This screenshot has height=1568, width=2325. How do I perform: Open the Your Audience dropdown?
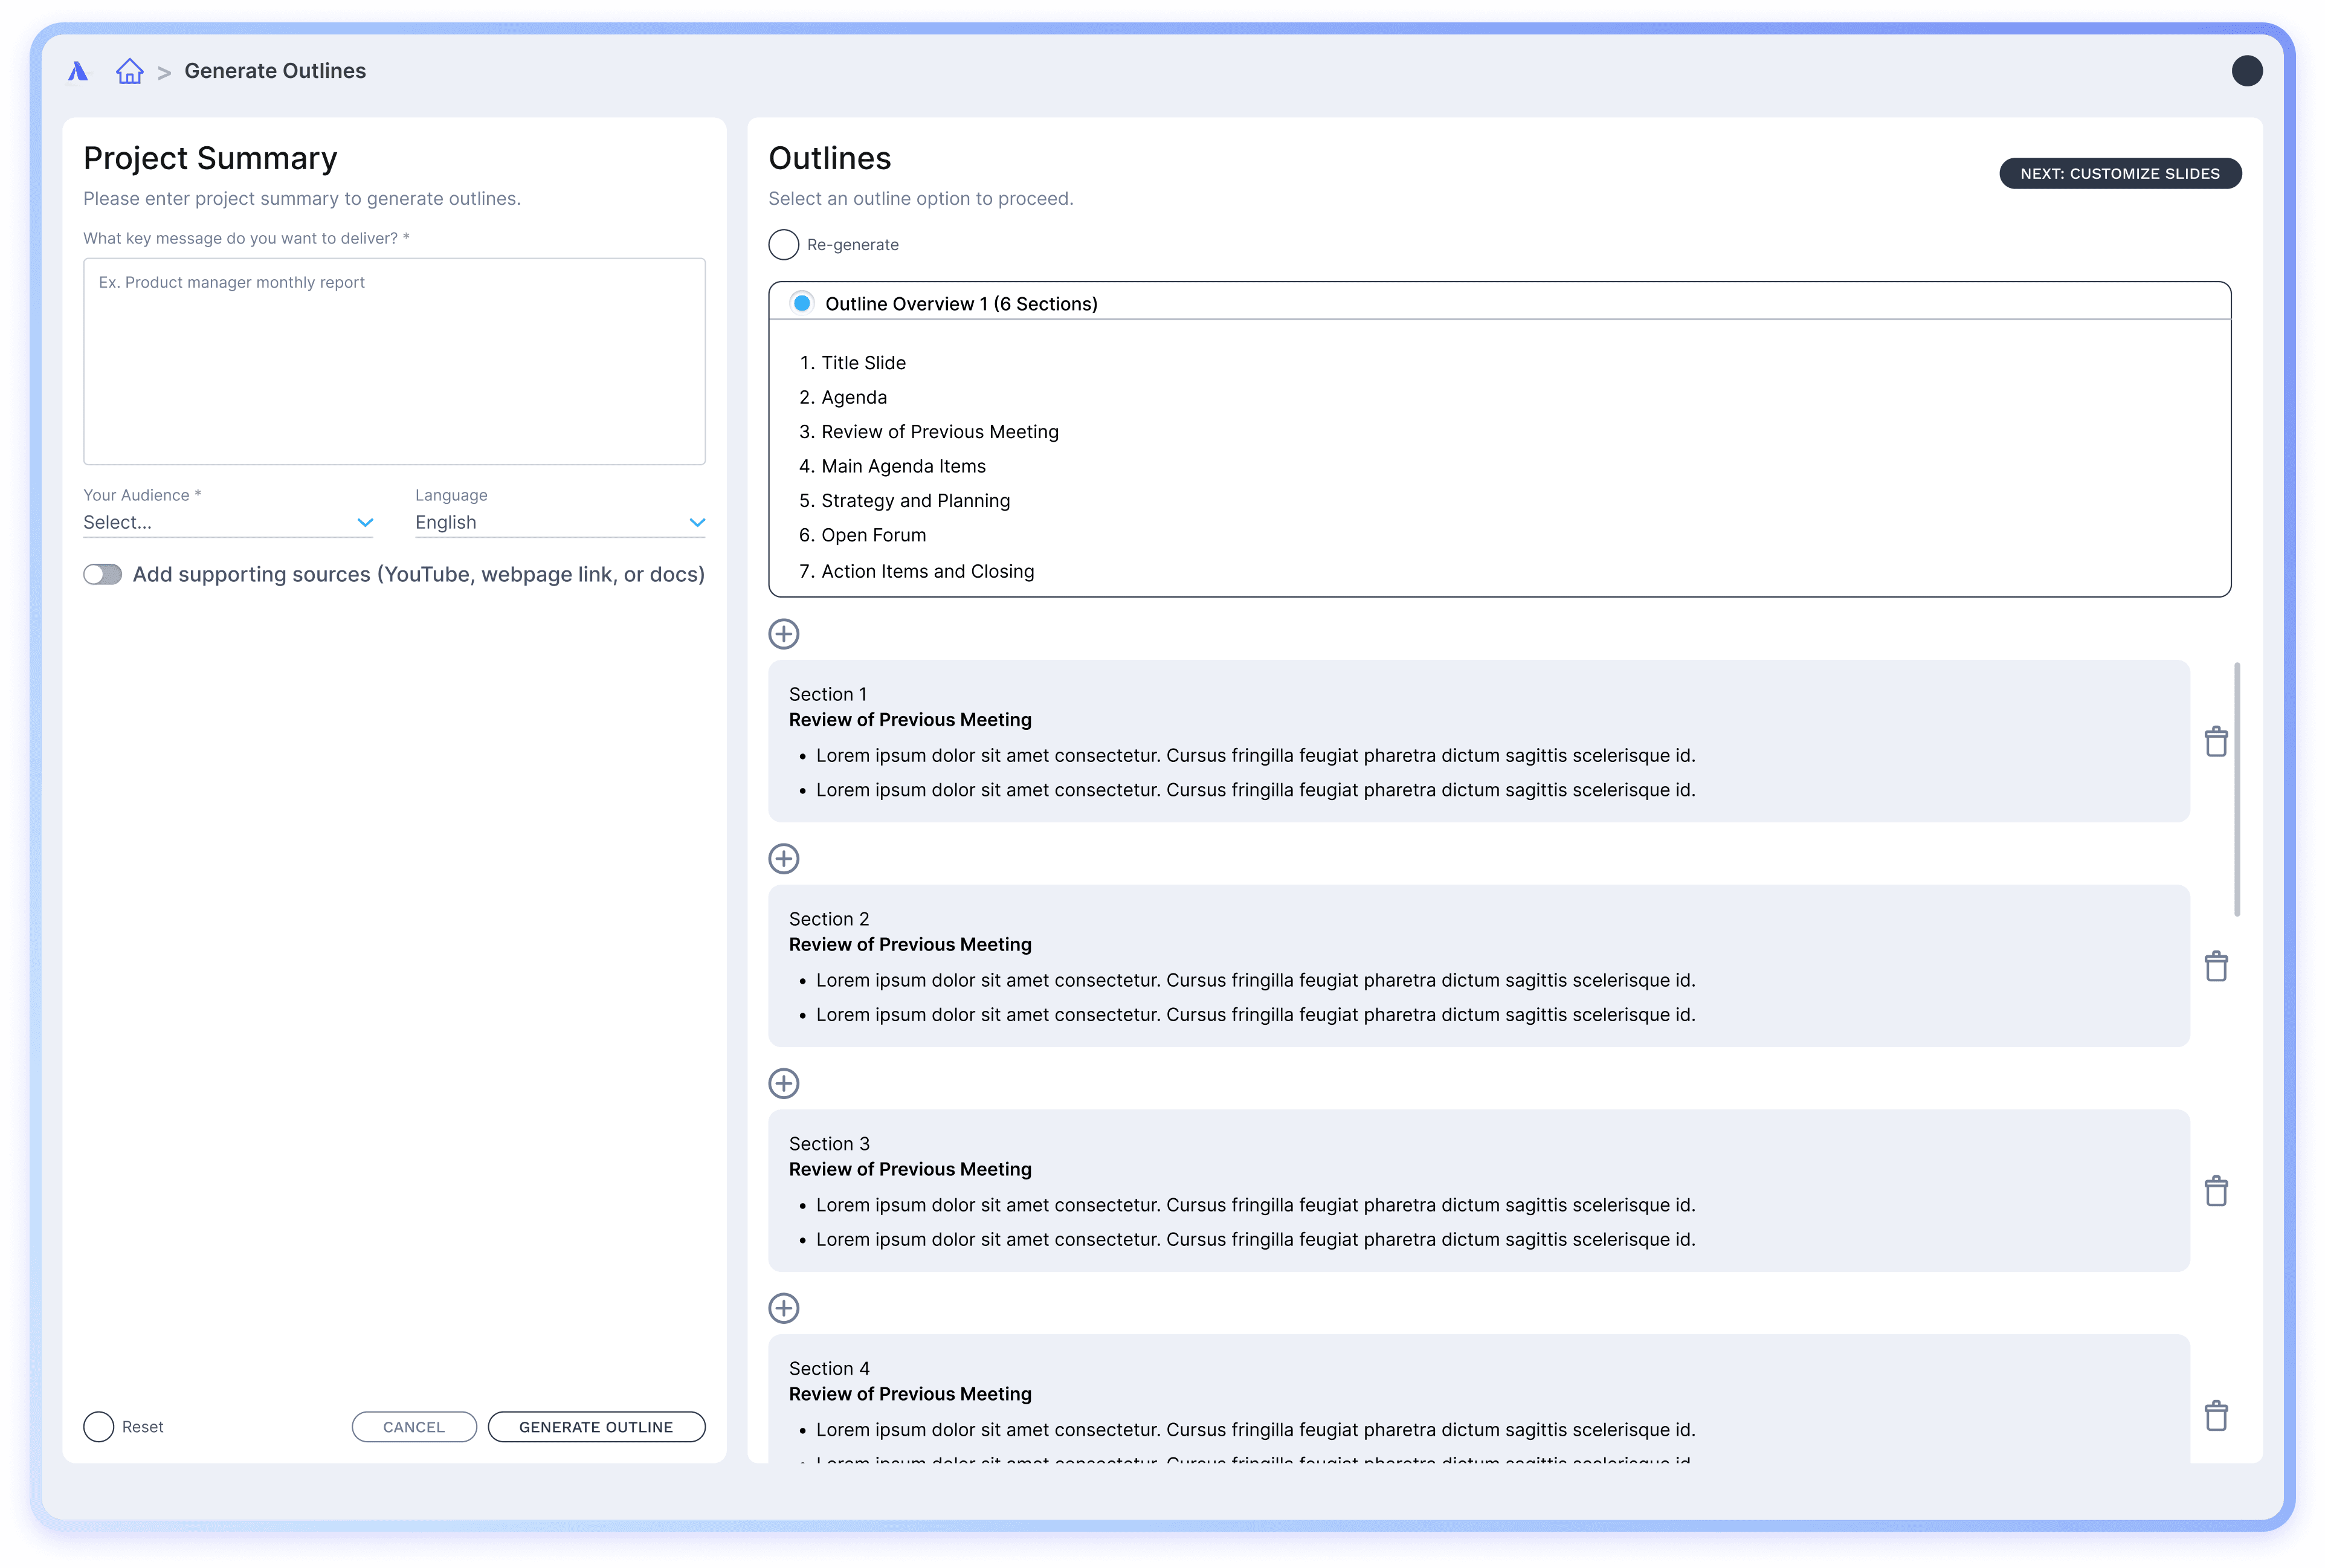[x=228, y=522]
